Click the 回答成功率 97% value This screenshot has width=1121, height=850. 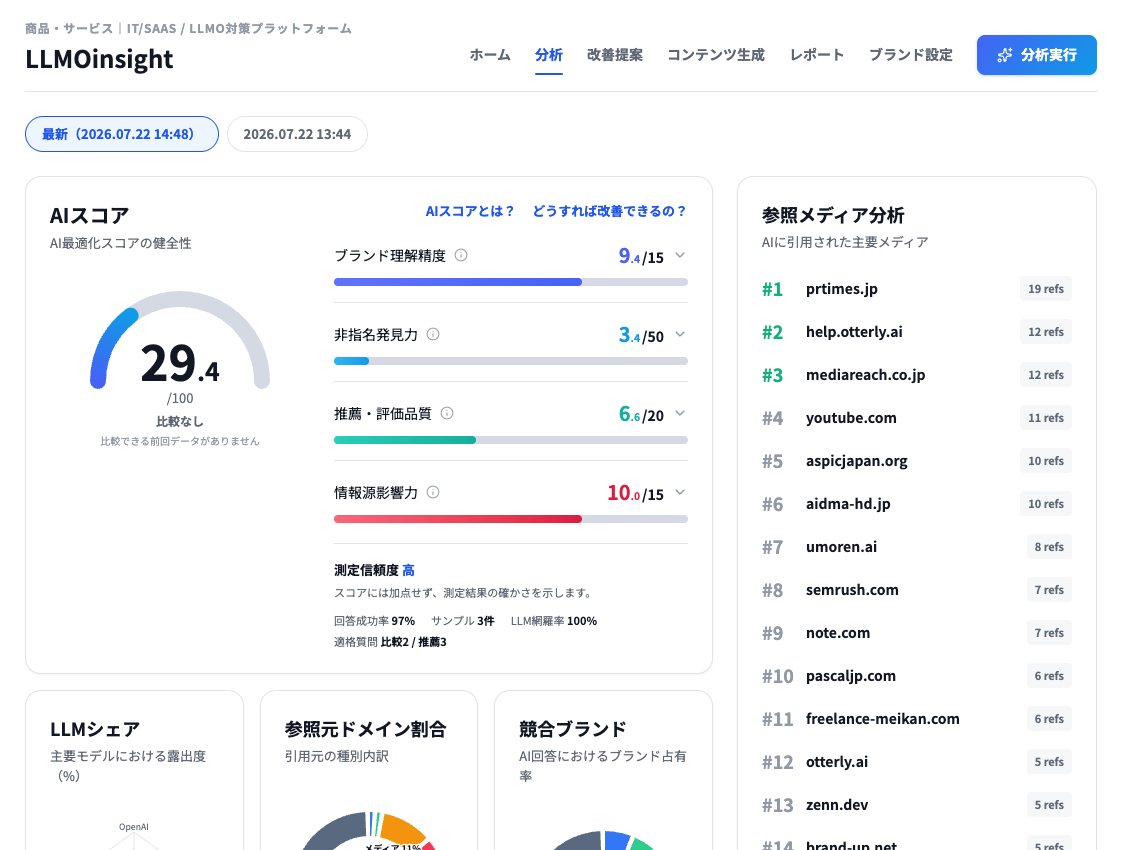pos(374,621)
